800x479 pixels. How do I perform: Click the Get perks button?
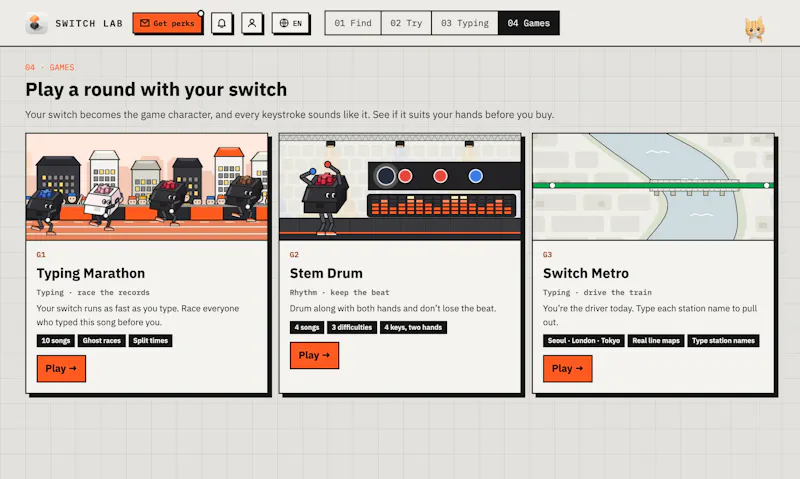tap(167, 23)
